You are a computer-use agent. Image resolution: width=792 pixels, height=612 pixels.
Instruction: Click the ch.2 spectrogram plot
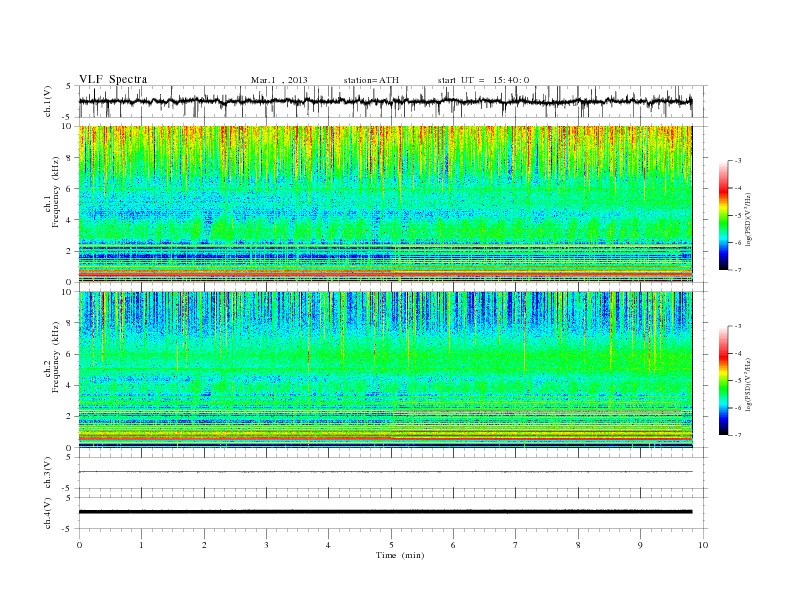385,370
